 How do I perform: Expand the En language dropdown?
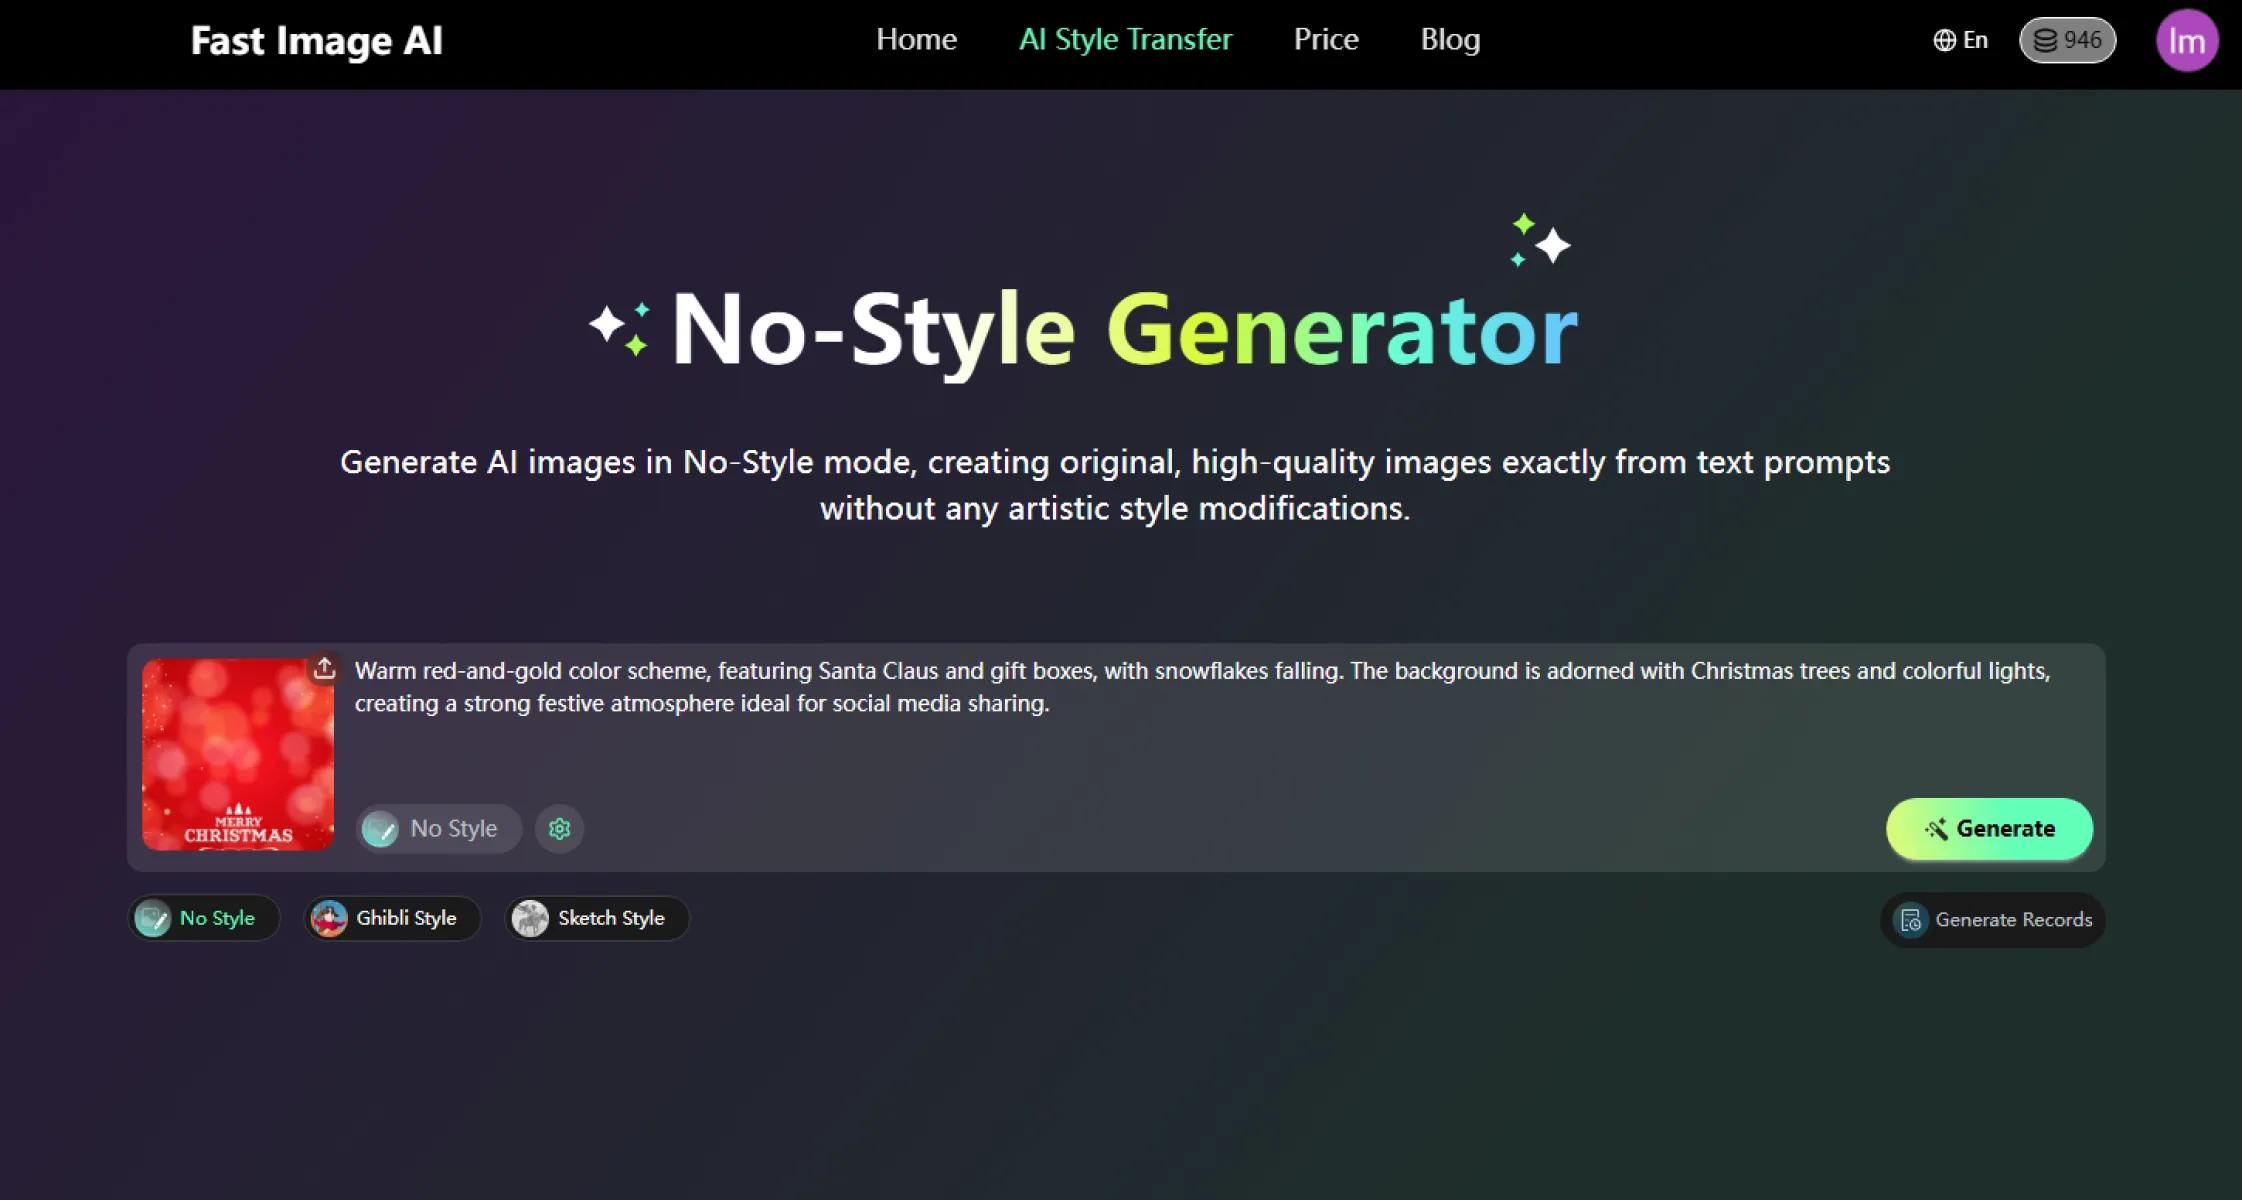(x=1975, y=40)
